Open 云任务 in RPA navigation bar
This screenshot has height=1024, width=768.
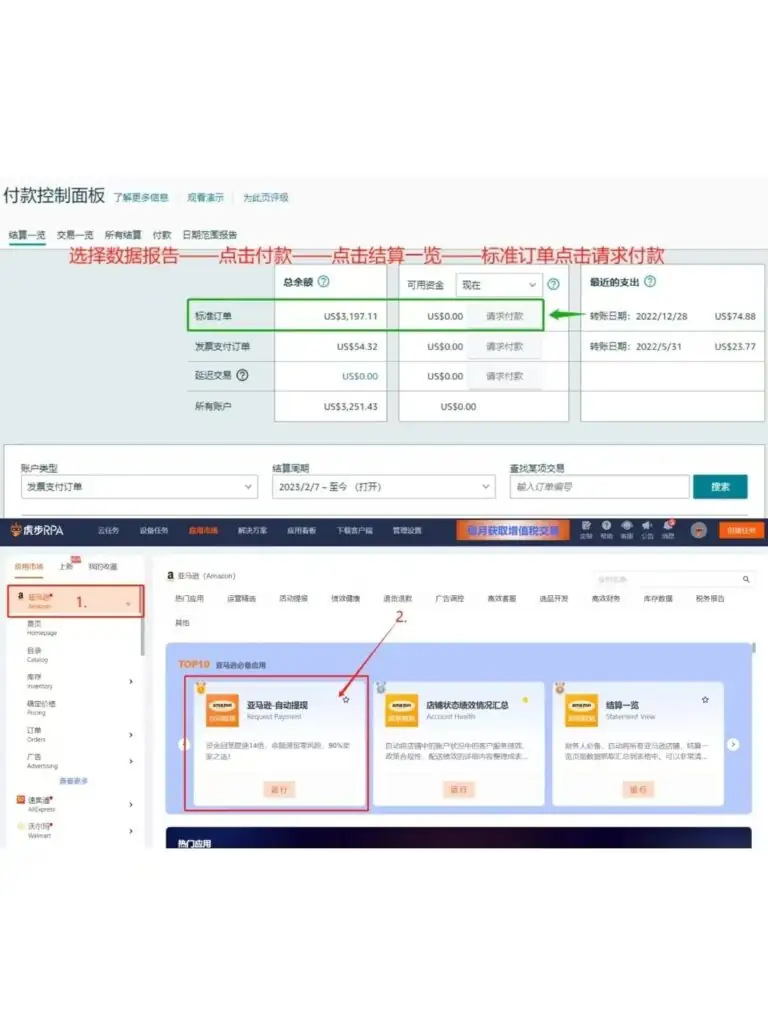point(108,531)
